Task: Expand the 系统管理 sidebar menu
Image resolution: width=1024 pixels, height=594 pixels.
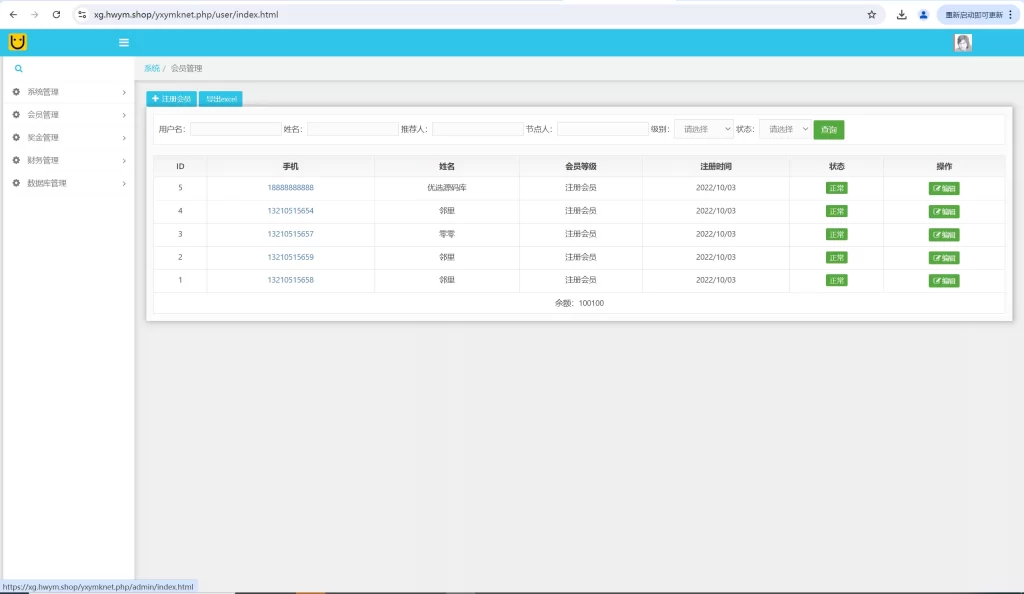Action: point(69,92)
